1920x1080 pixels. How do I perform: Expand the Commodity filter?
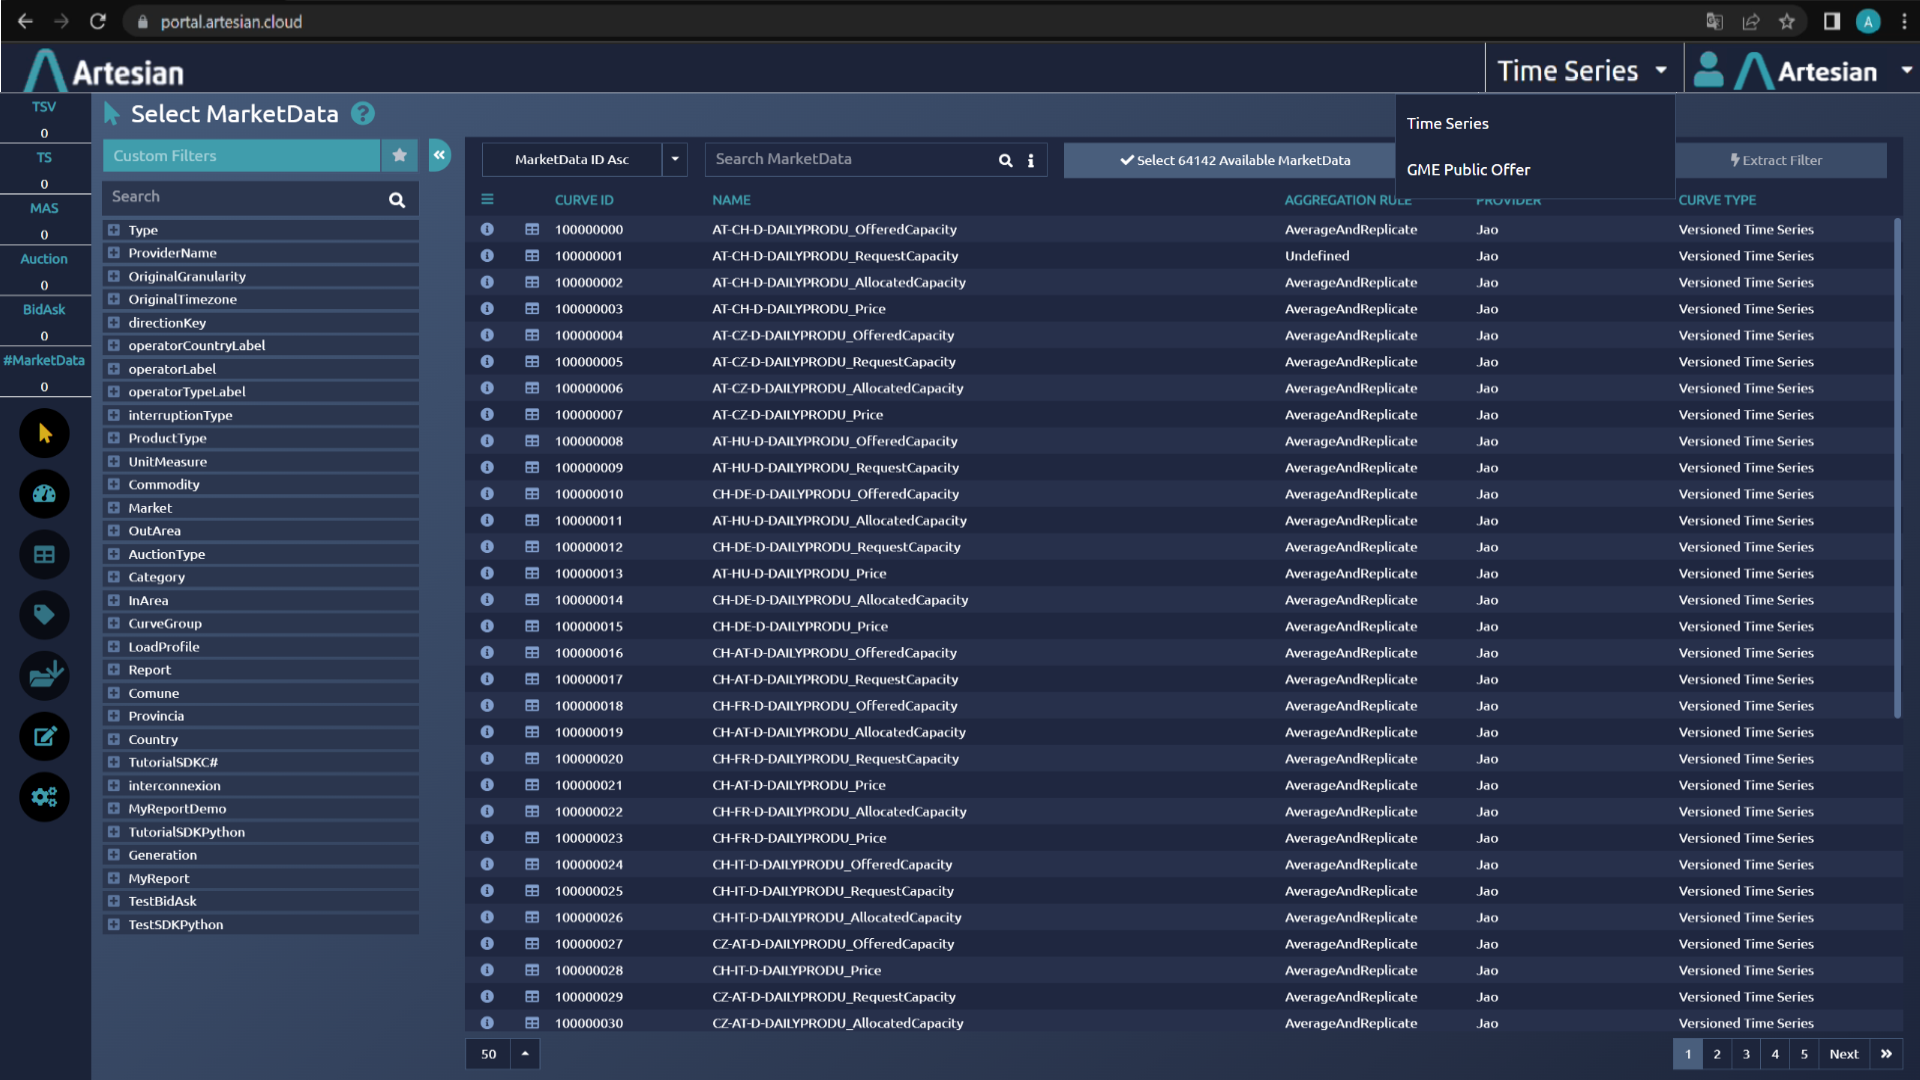pyautogui.click(x=114, y=485)
